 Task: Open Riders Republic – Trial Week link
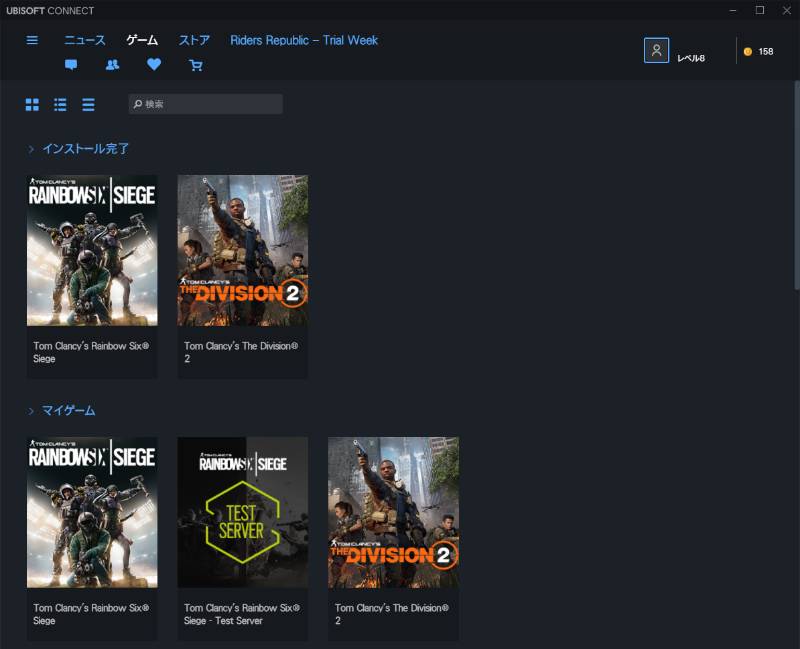tap(304, 40)
